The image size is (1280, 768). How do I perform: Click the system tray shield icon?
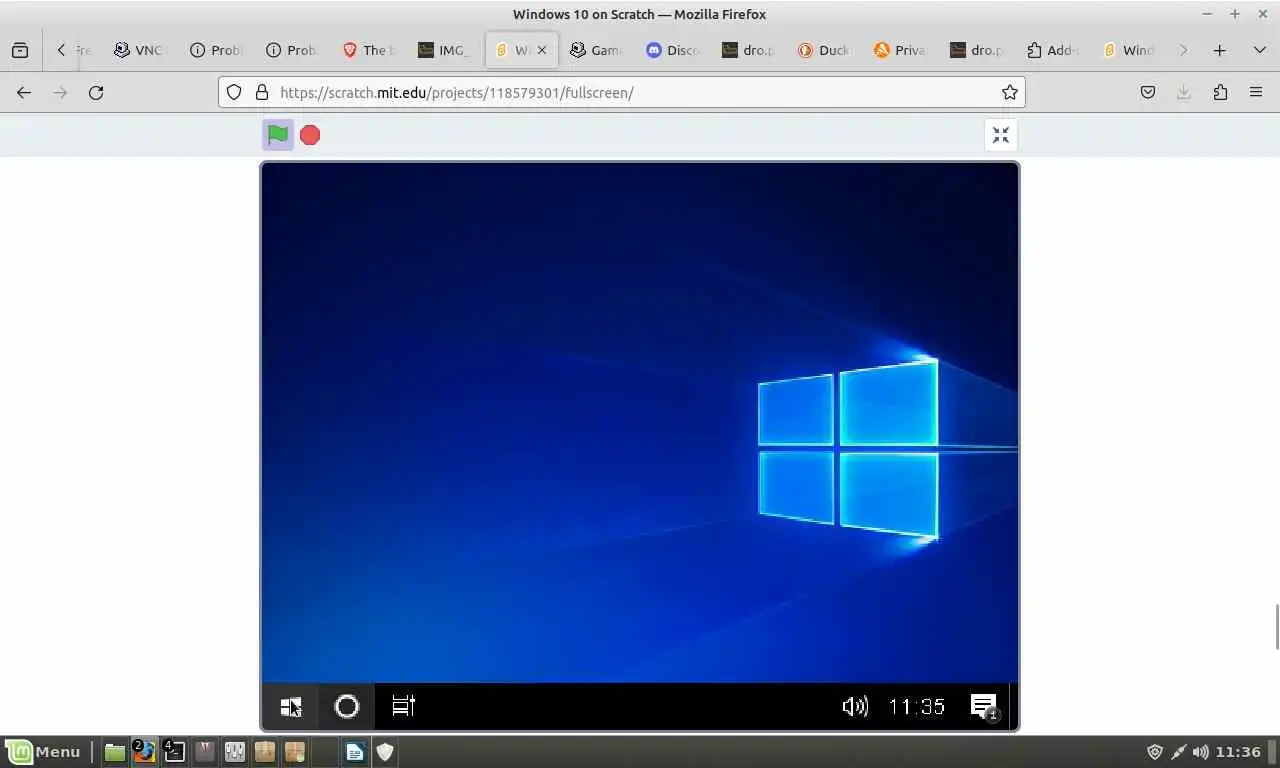pos(1155,752)
